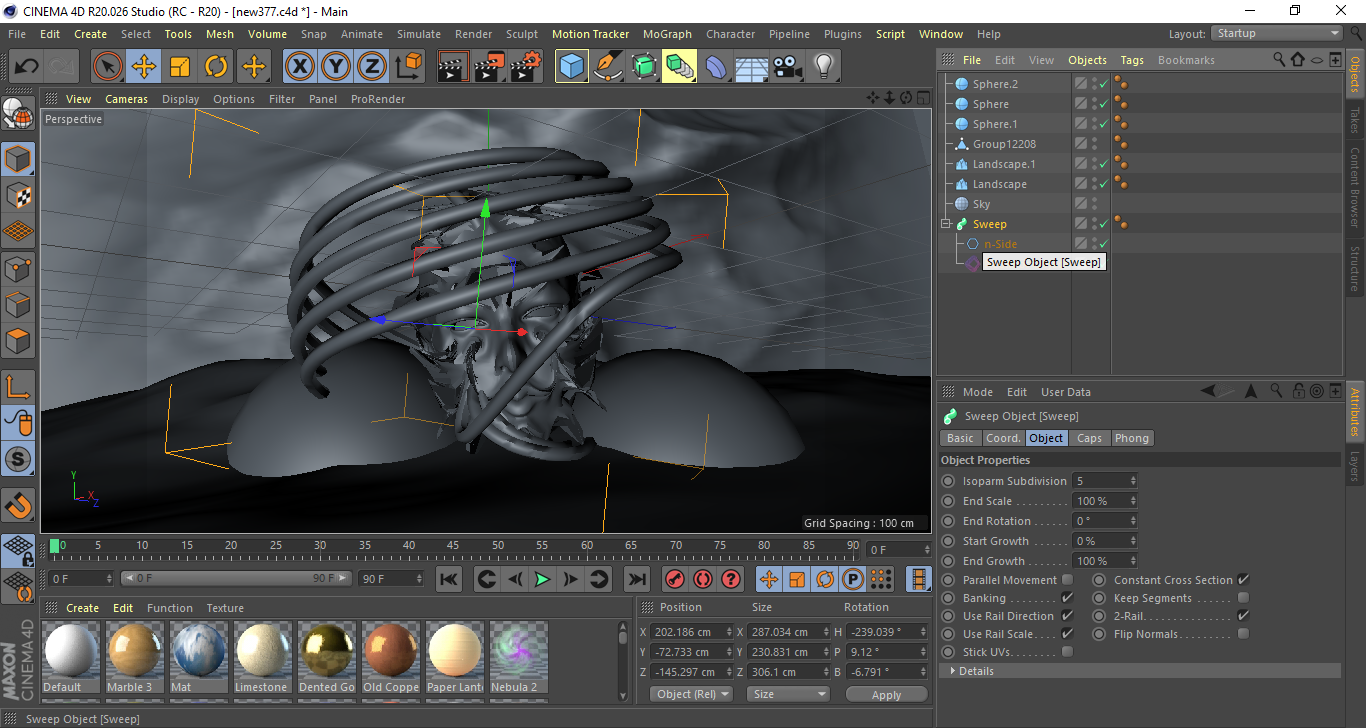This screenshot has height=728, width=1366.
Task: Toggle Autokeying button
Action: (703, 579)
